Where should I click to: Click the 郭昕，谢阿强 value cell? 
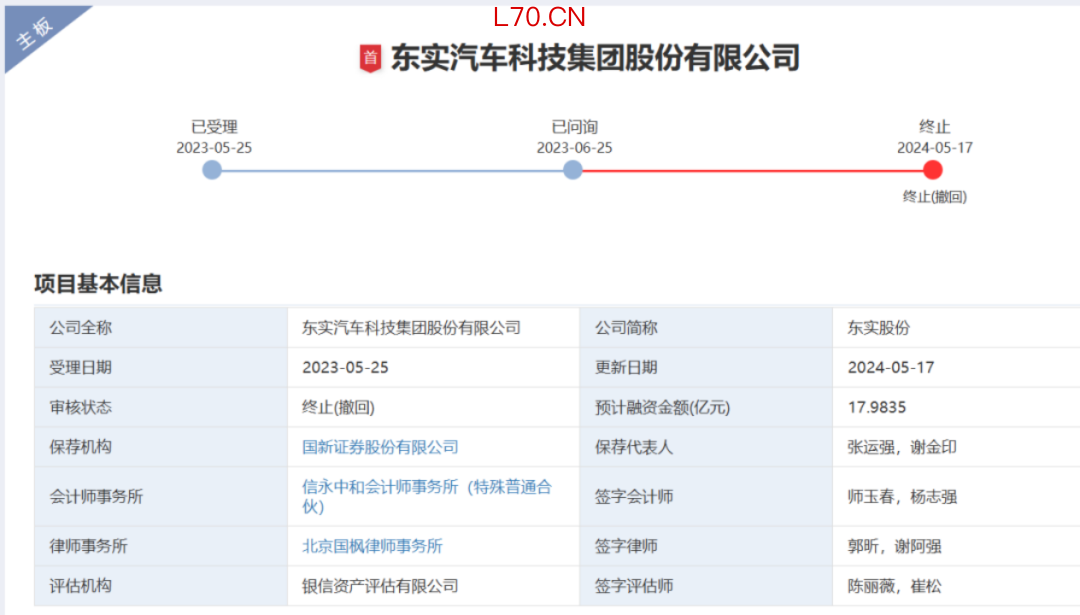[x=957, y=547]
